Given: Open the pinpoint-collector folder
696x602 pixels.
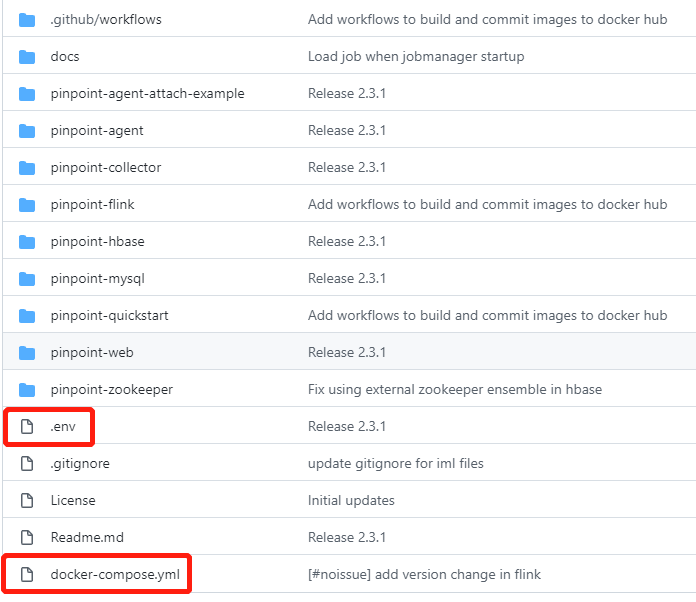Looking at the screenshot, I should coord(105,168).
